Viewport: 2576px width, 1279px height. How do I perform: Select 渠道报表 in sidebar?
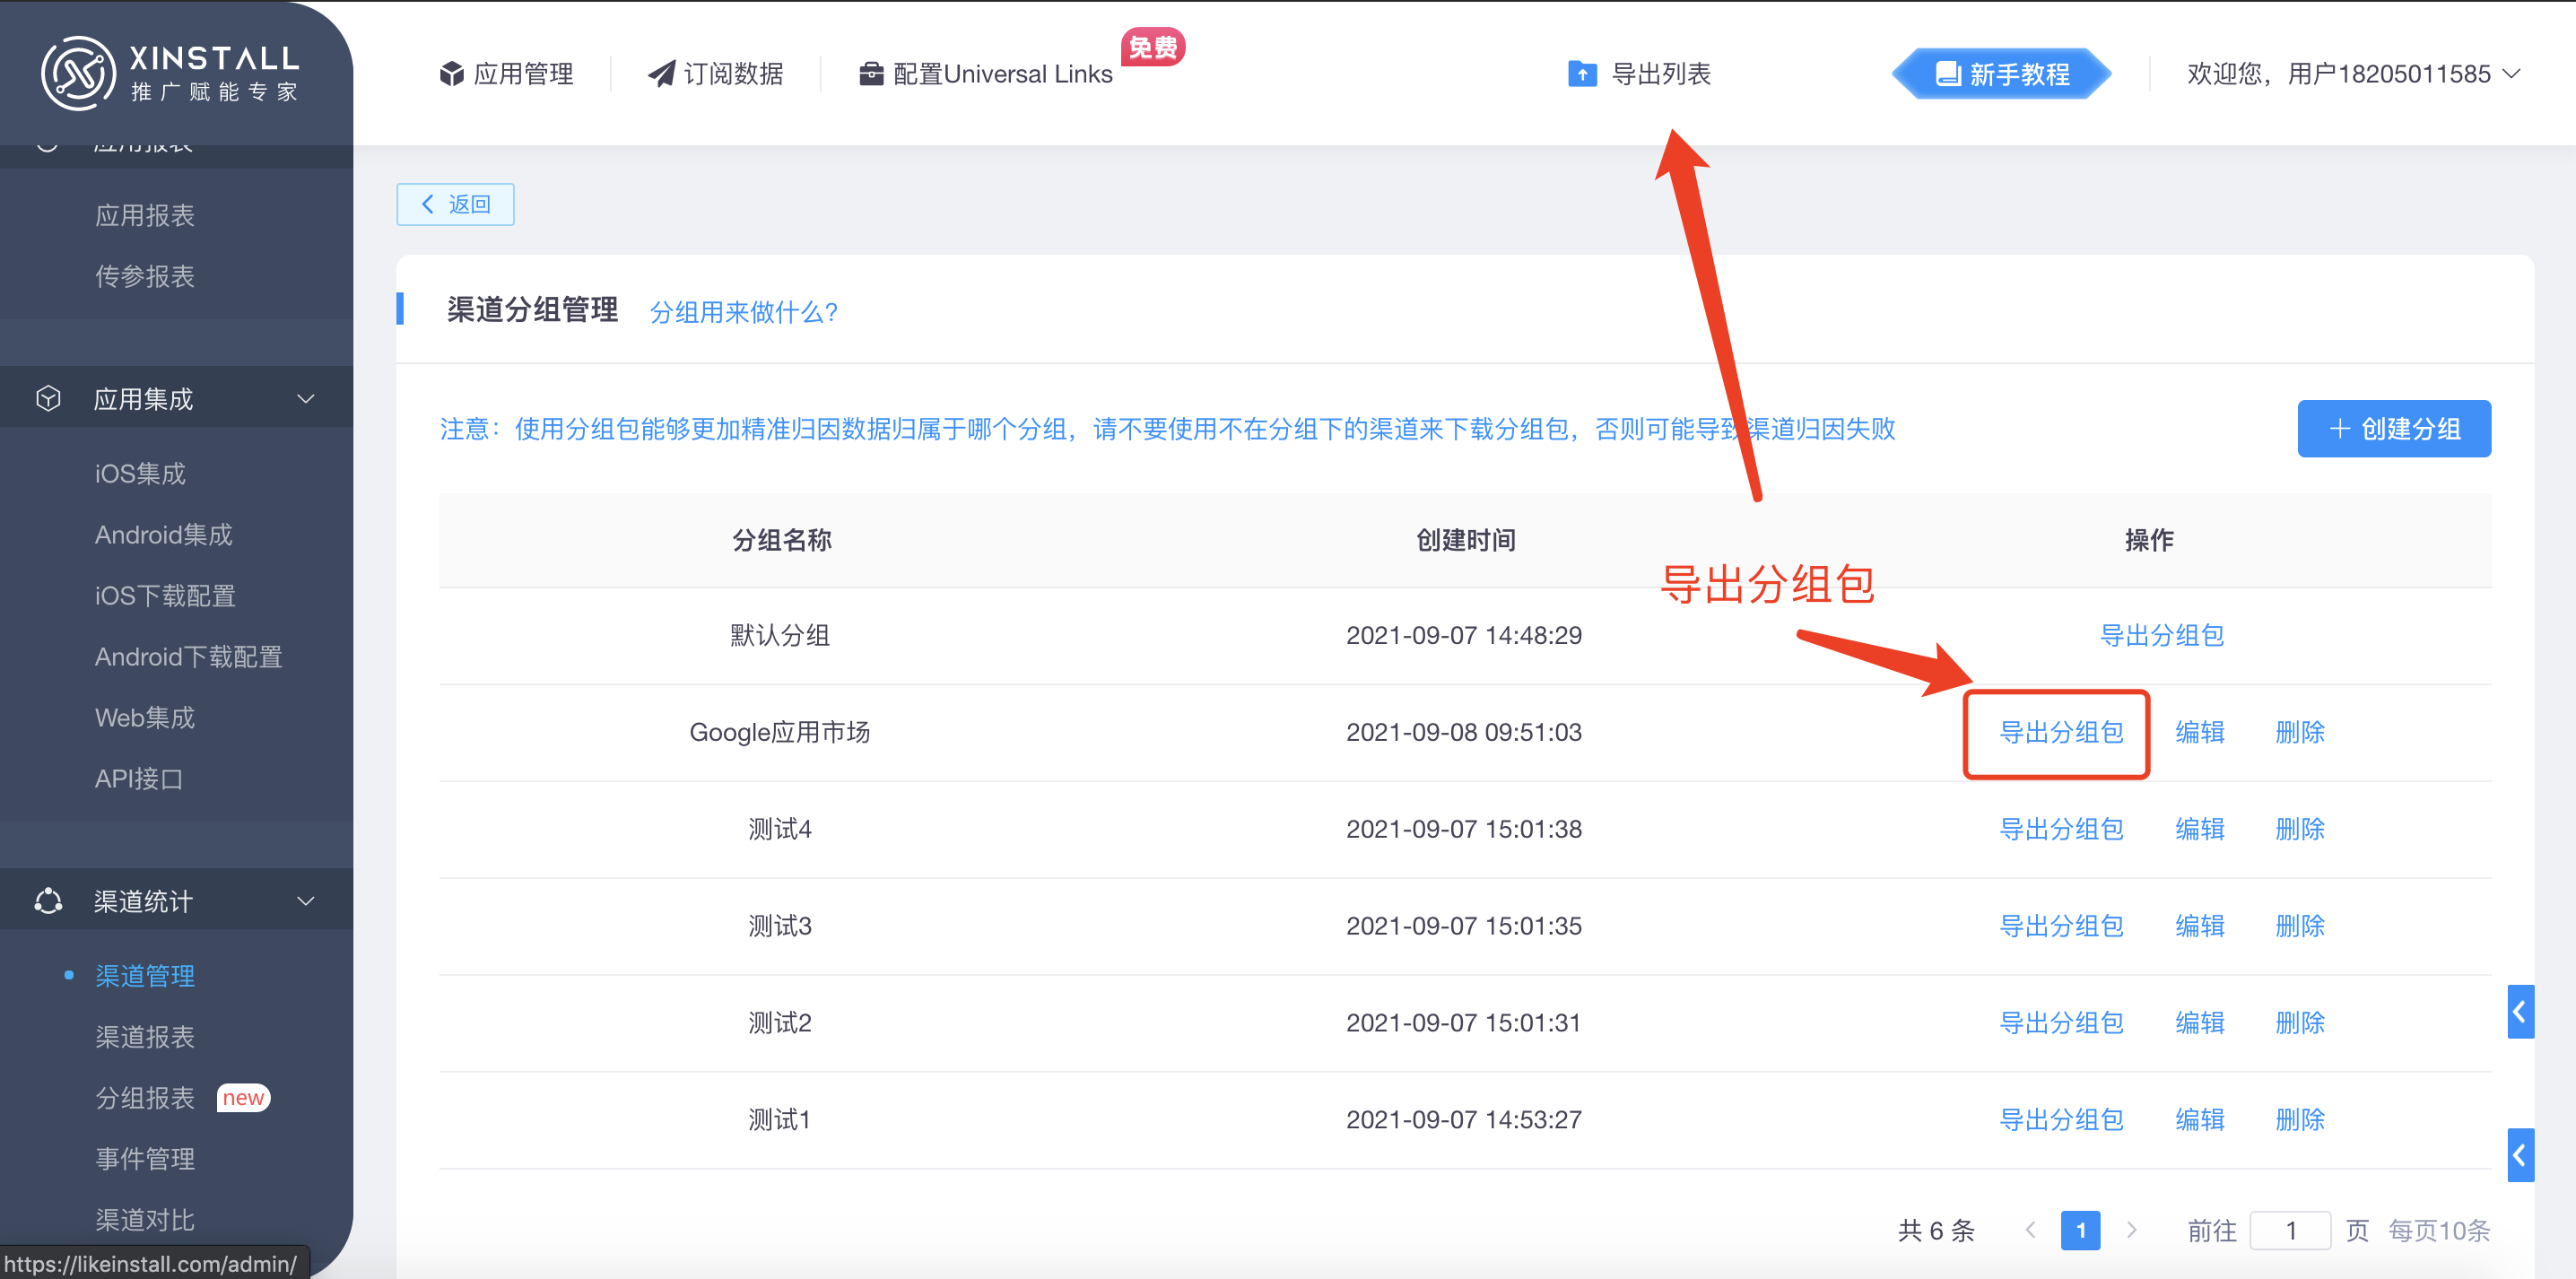tap(145, 1036)
